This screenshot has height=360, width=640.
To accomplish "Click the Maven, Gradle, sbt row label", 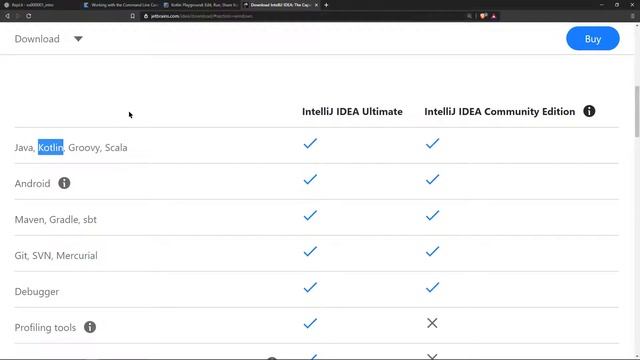I will [56, 220].
